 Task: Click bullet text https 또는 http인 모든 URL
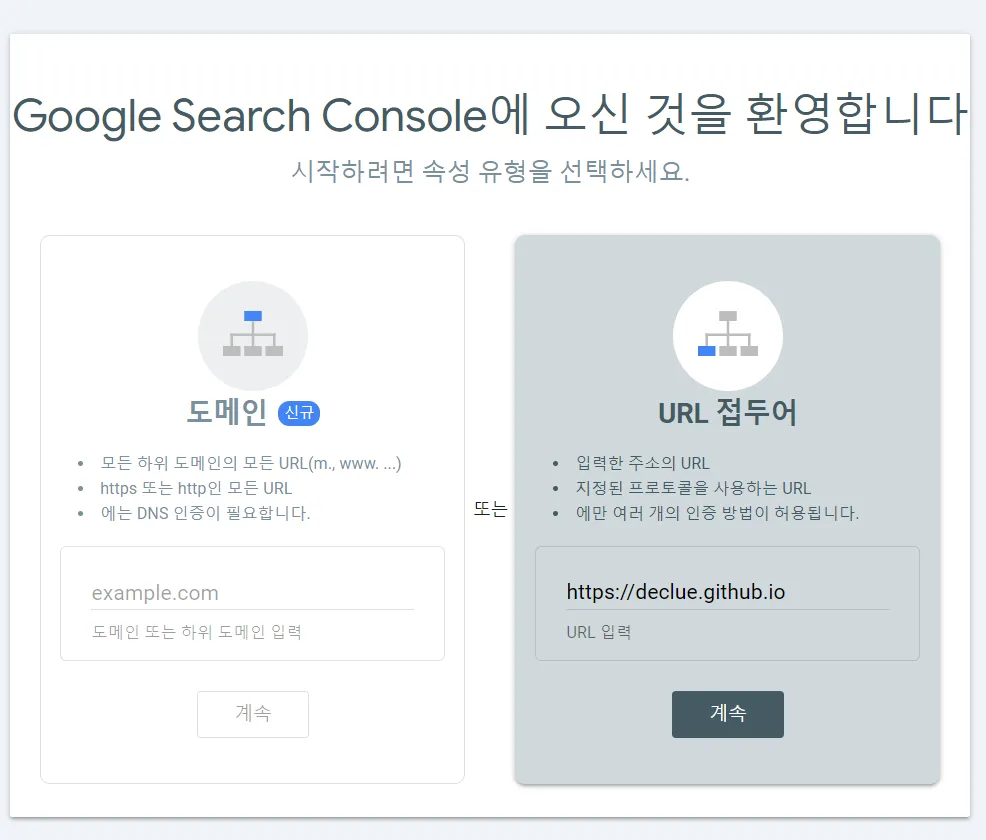tap(196, 489)
